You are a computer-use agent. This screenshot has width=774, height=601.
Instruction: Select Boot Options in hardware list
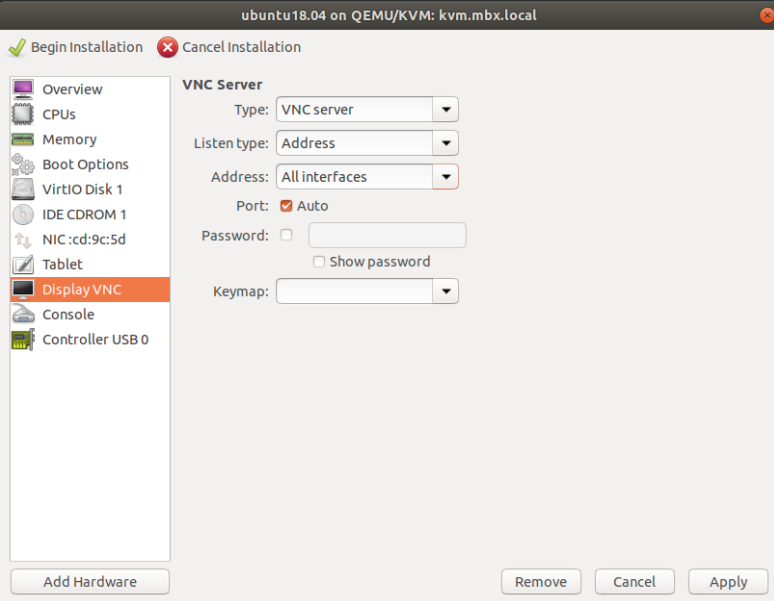pyautogui.click(x=90, y=164)
